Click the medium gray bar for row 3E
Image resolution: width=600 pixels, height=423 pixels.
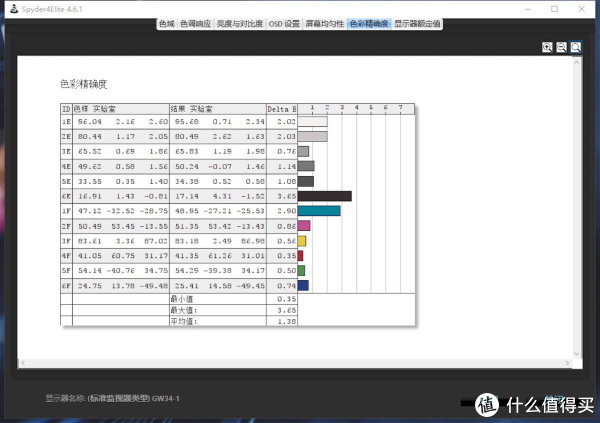point(303,152)
